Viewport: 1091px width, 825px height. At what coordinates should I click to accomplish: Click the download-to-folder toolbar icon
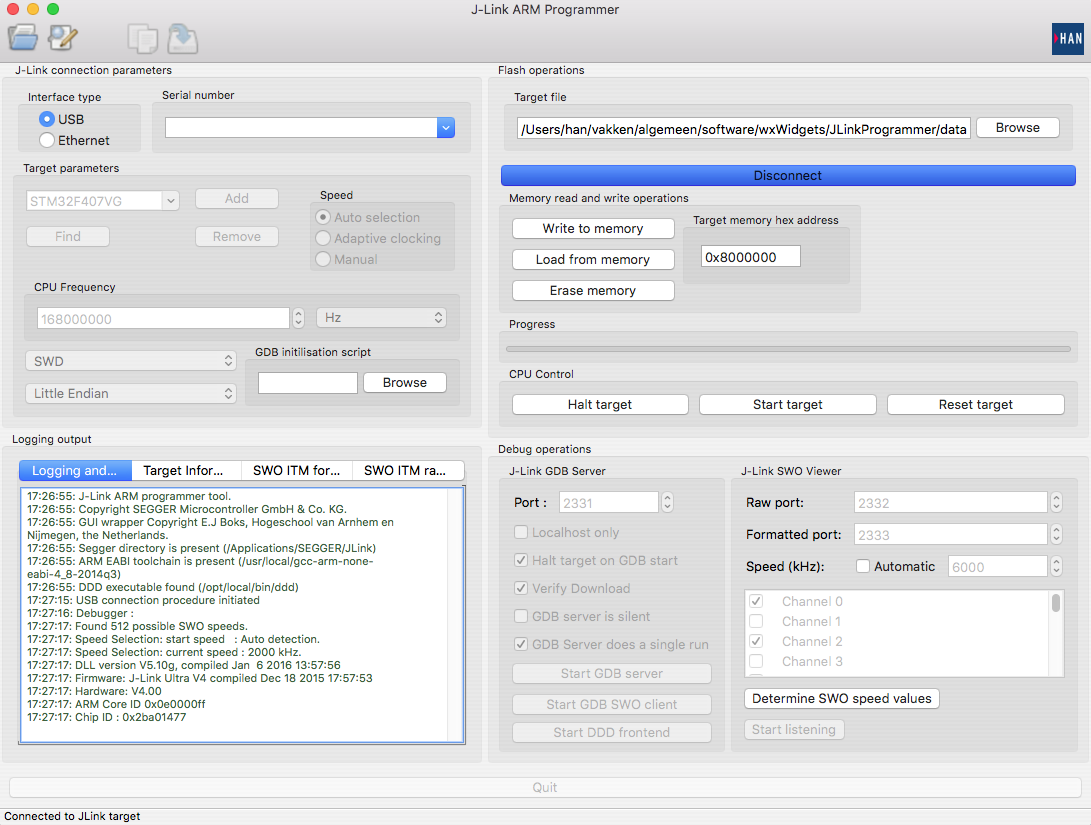pos(183,38)
